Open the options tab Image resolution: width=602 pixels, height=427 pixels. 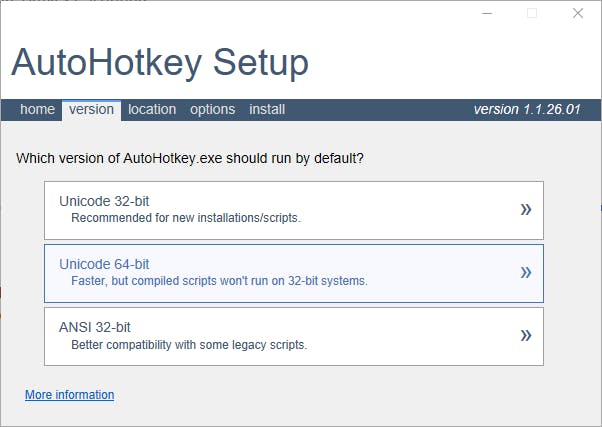click(x=212, y=110)
